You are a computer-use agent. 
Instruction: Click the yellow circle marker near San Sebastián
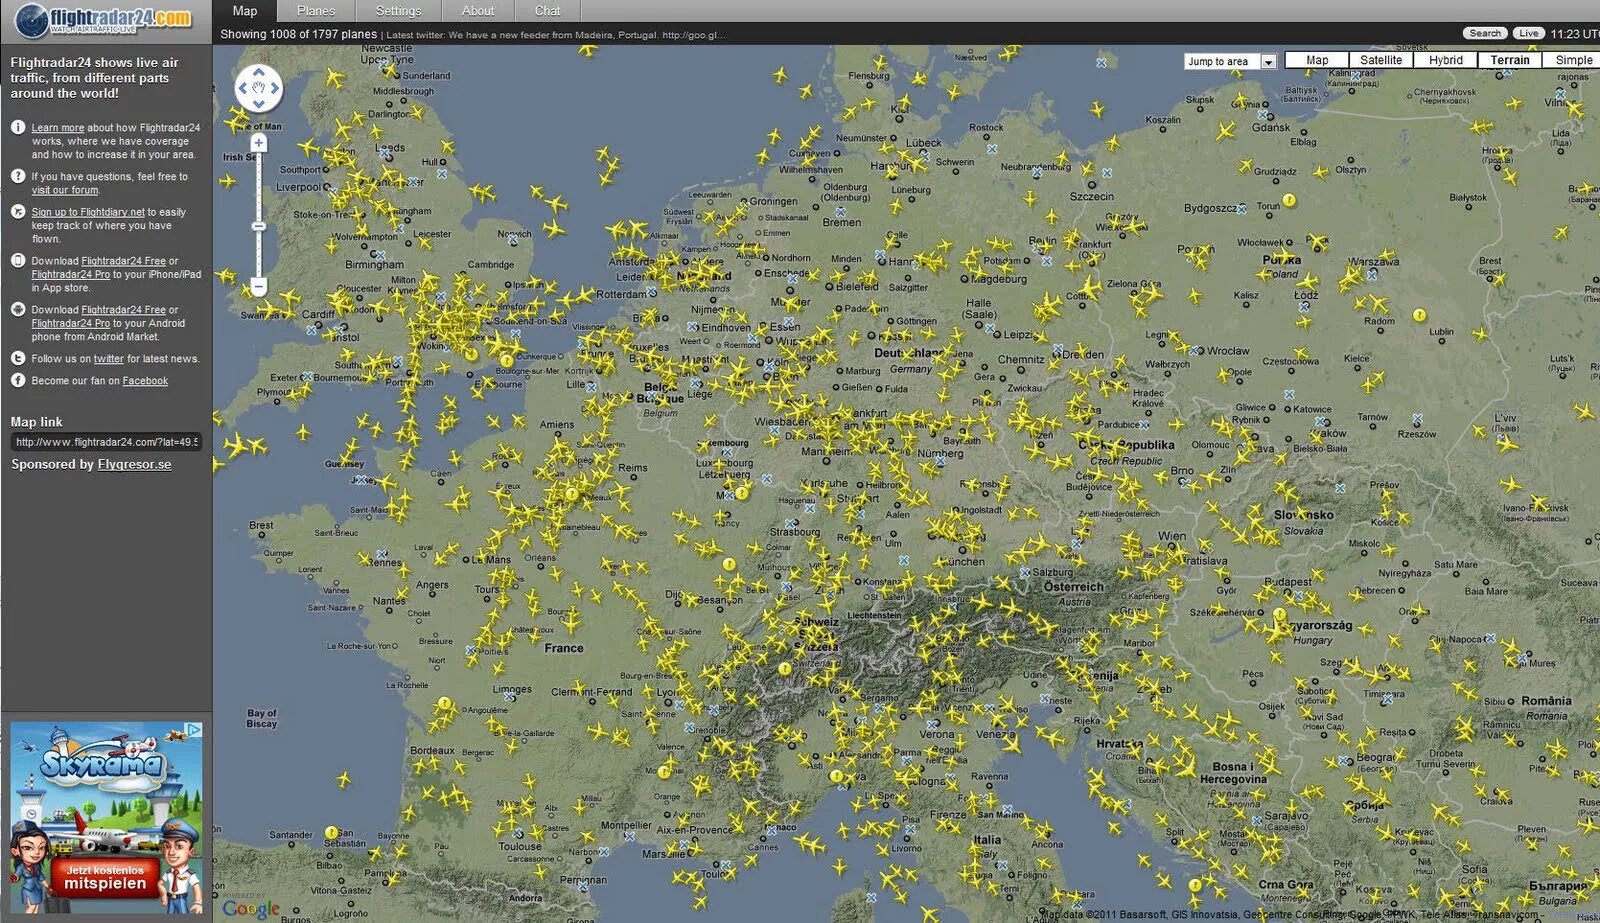tap(332, 832)
